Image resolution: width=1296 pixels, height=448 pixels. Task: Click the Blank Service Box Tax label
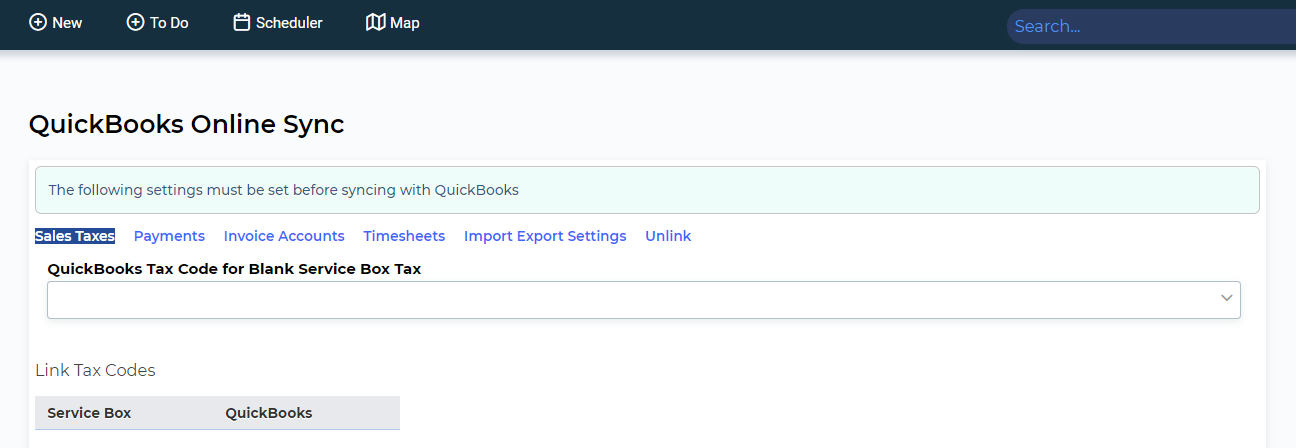[x=234, y=269]
